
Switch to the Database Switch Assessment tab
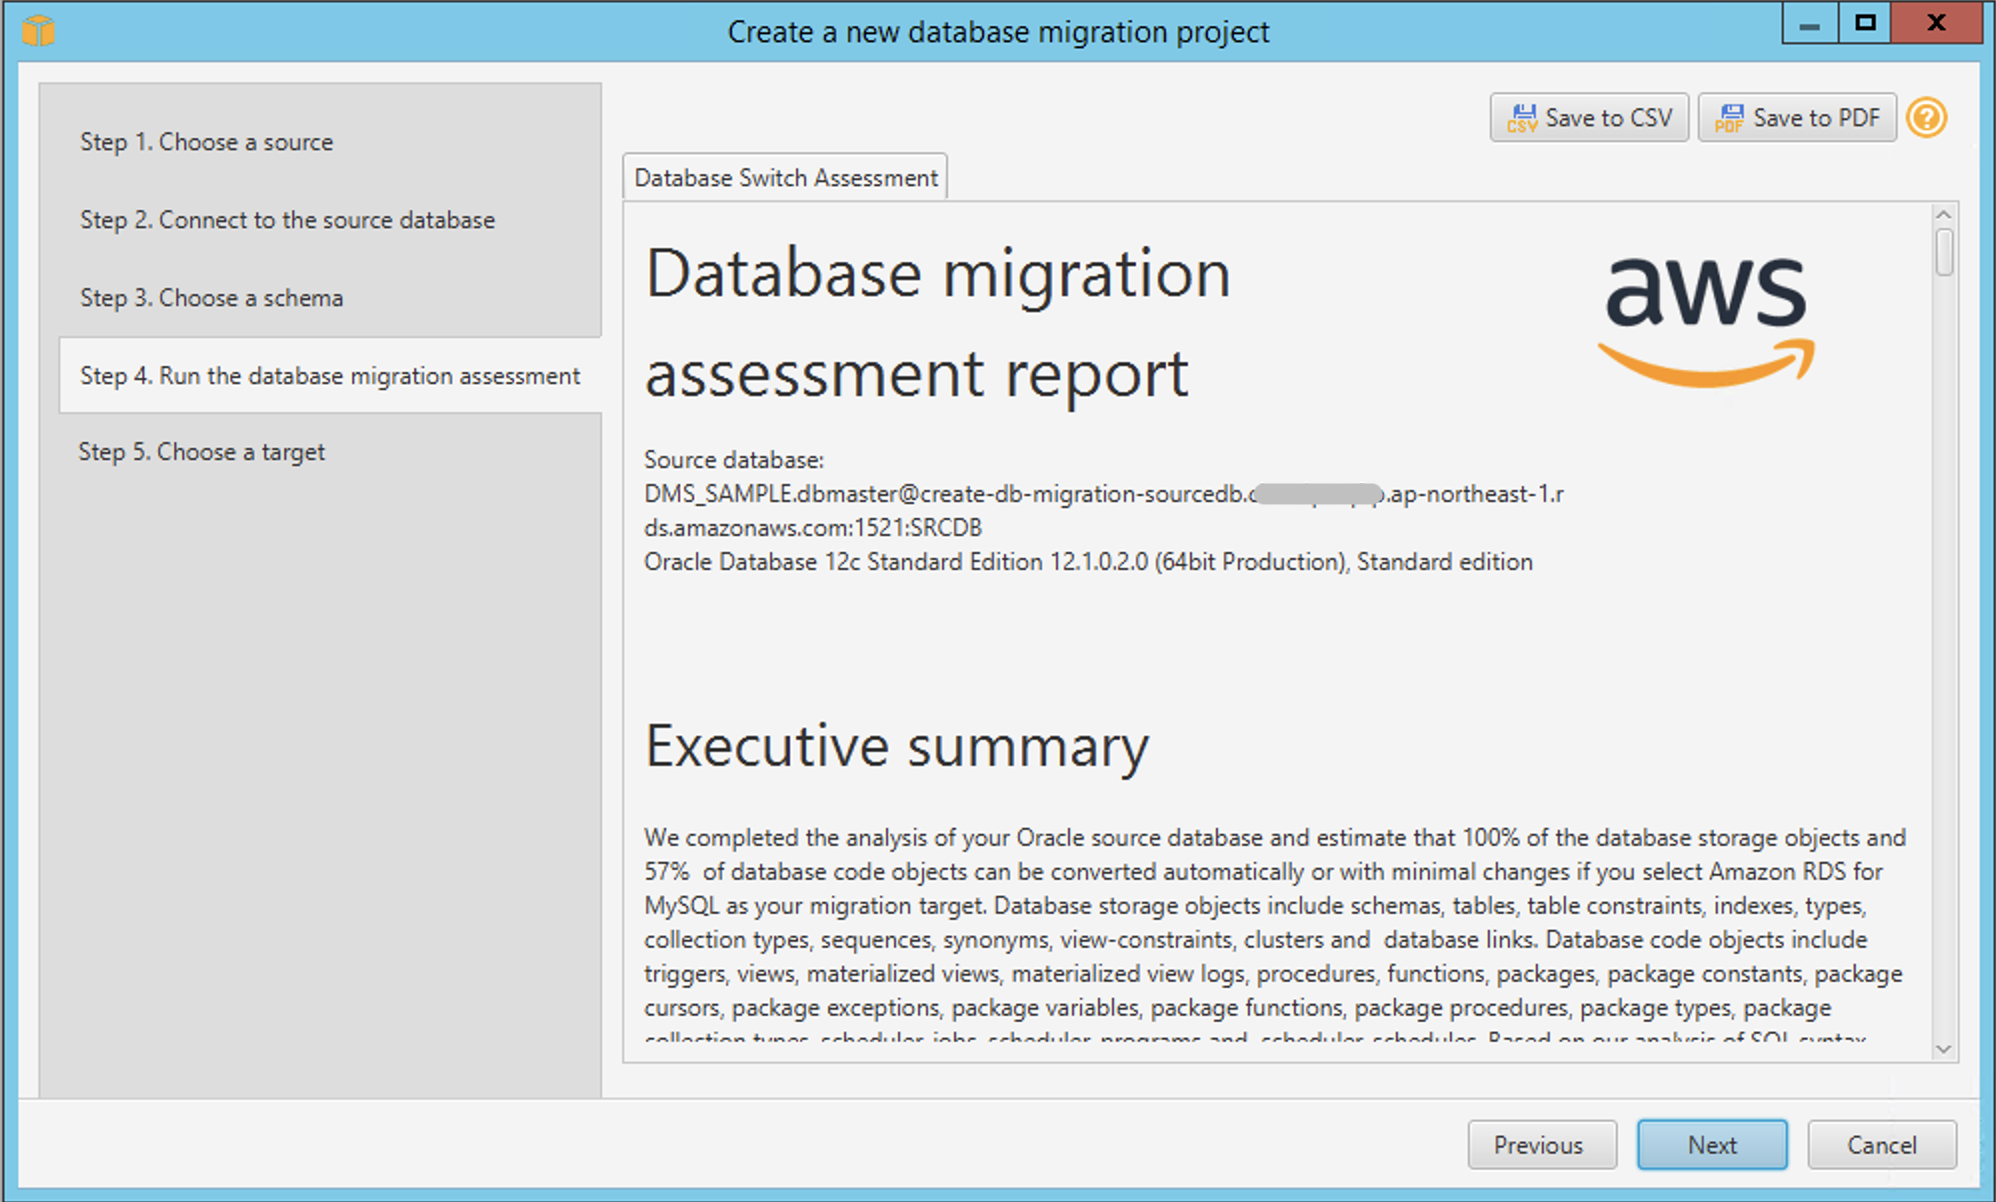click(x=785, y=176)
